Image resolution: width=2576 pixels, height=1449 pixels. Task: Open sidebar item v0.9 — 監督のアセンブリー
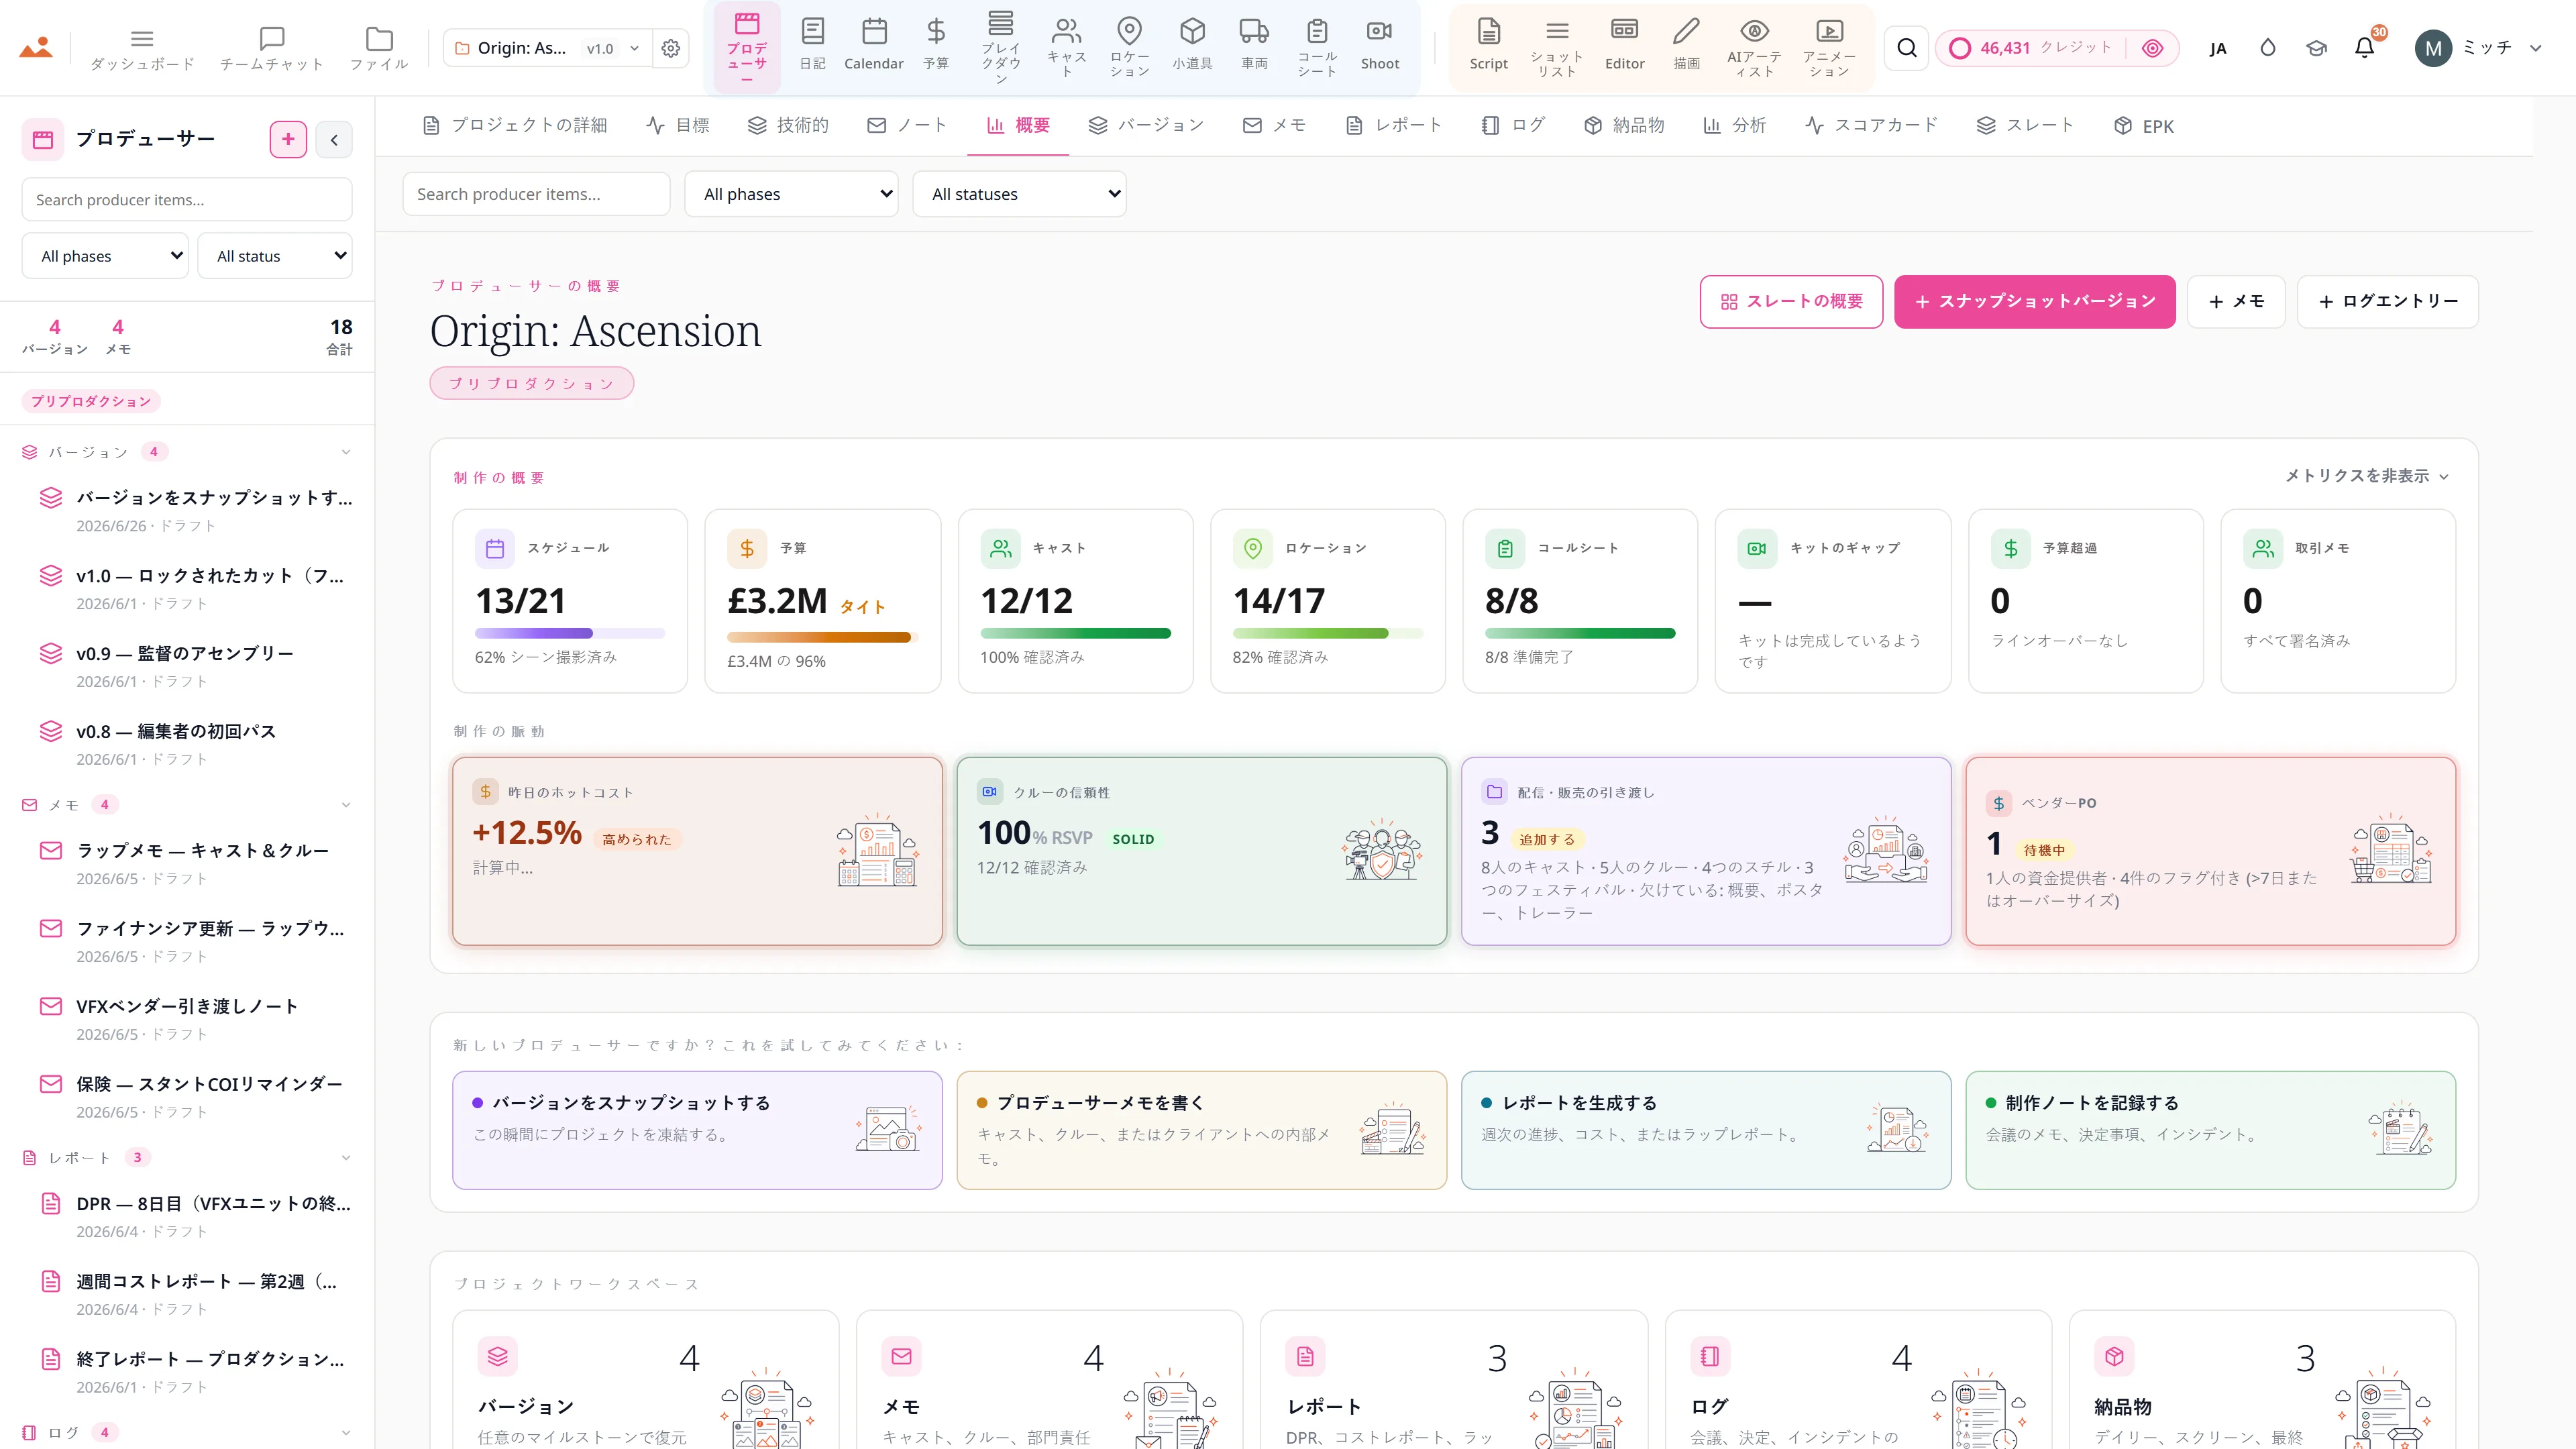(187, 666)
